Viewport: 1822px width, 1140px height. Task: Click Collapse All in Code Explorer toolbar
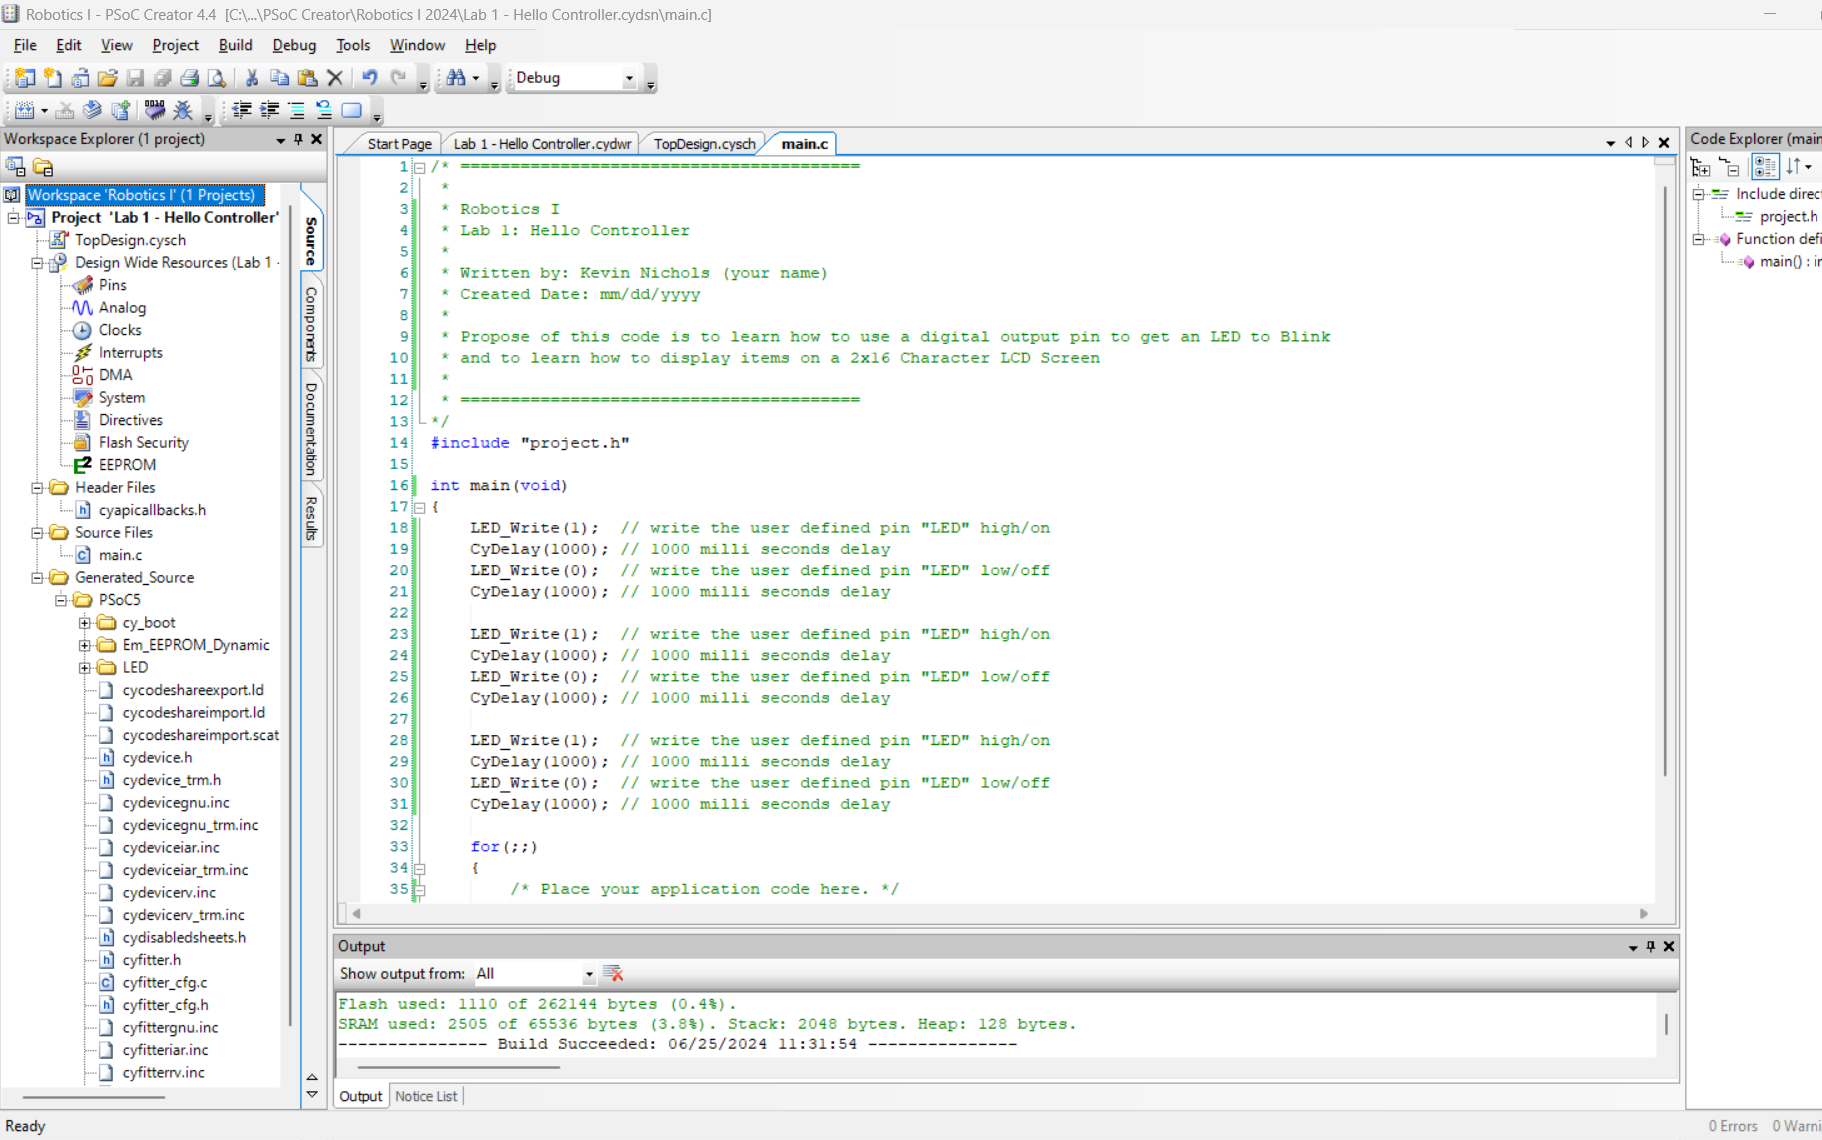click(x=1729, y=167)
